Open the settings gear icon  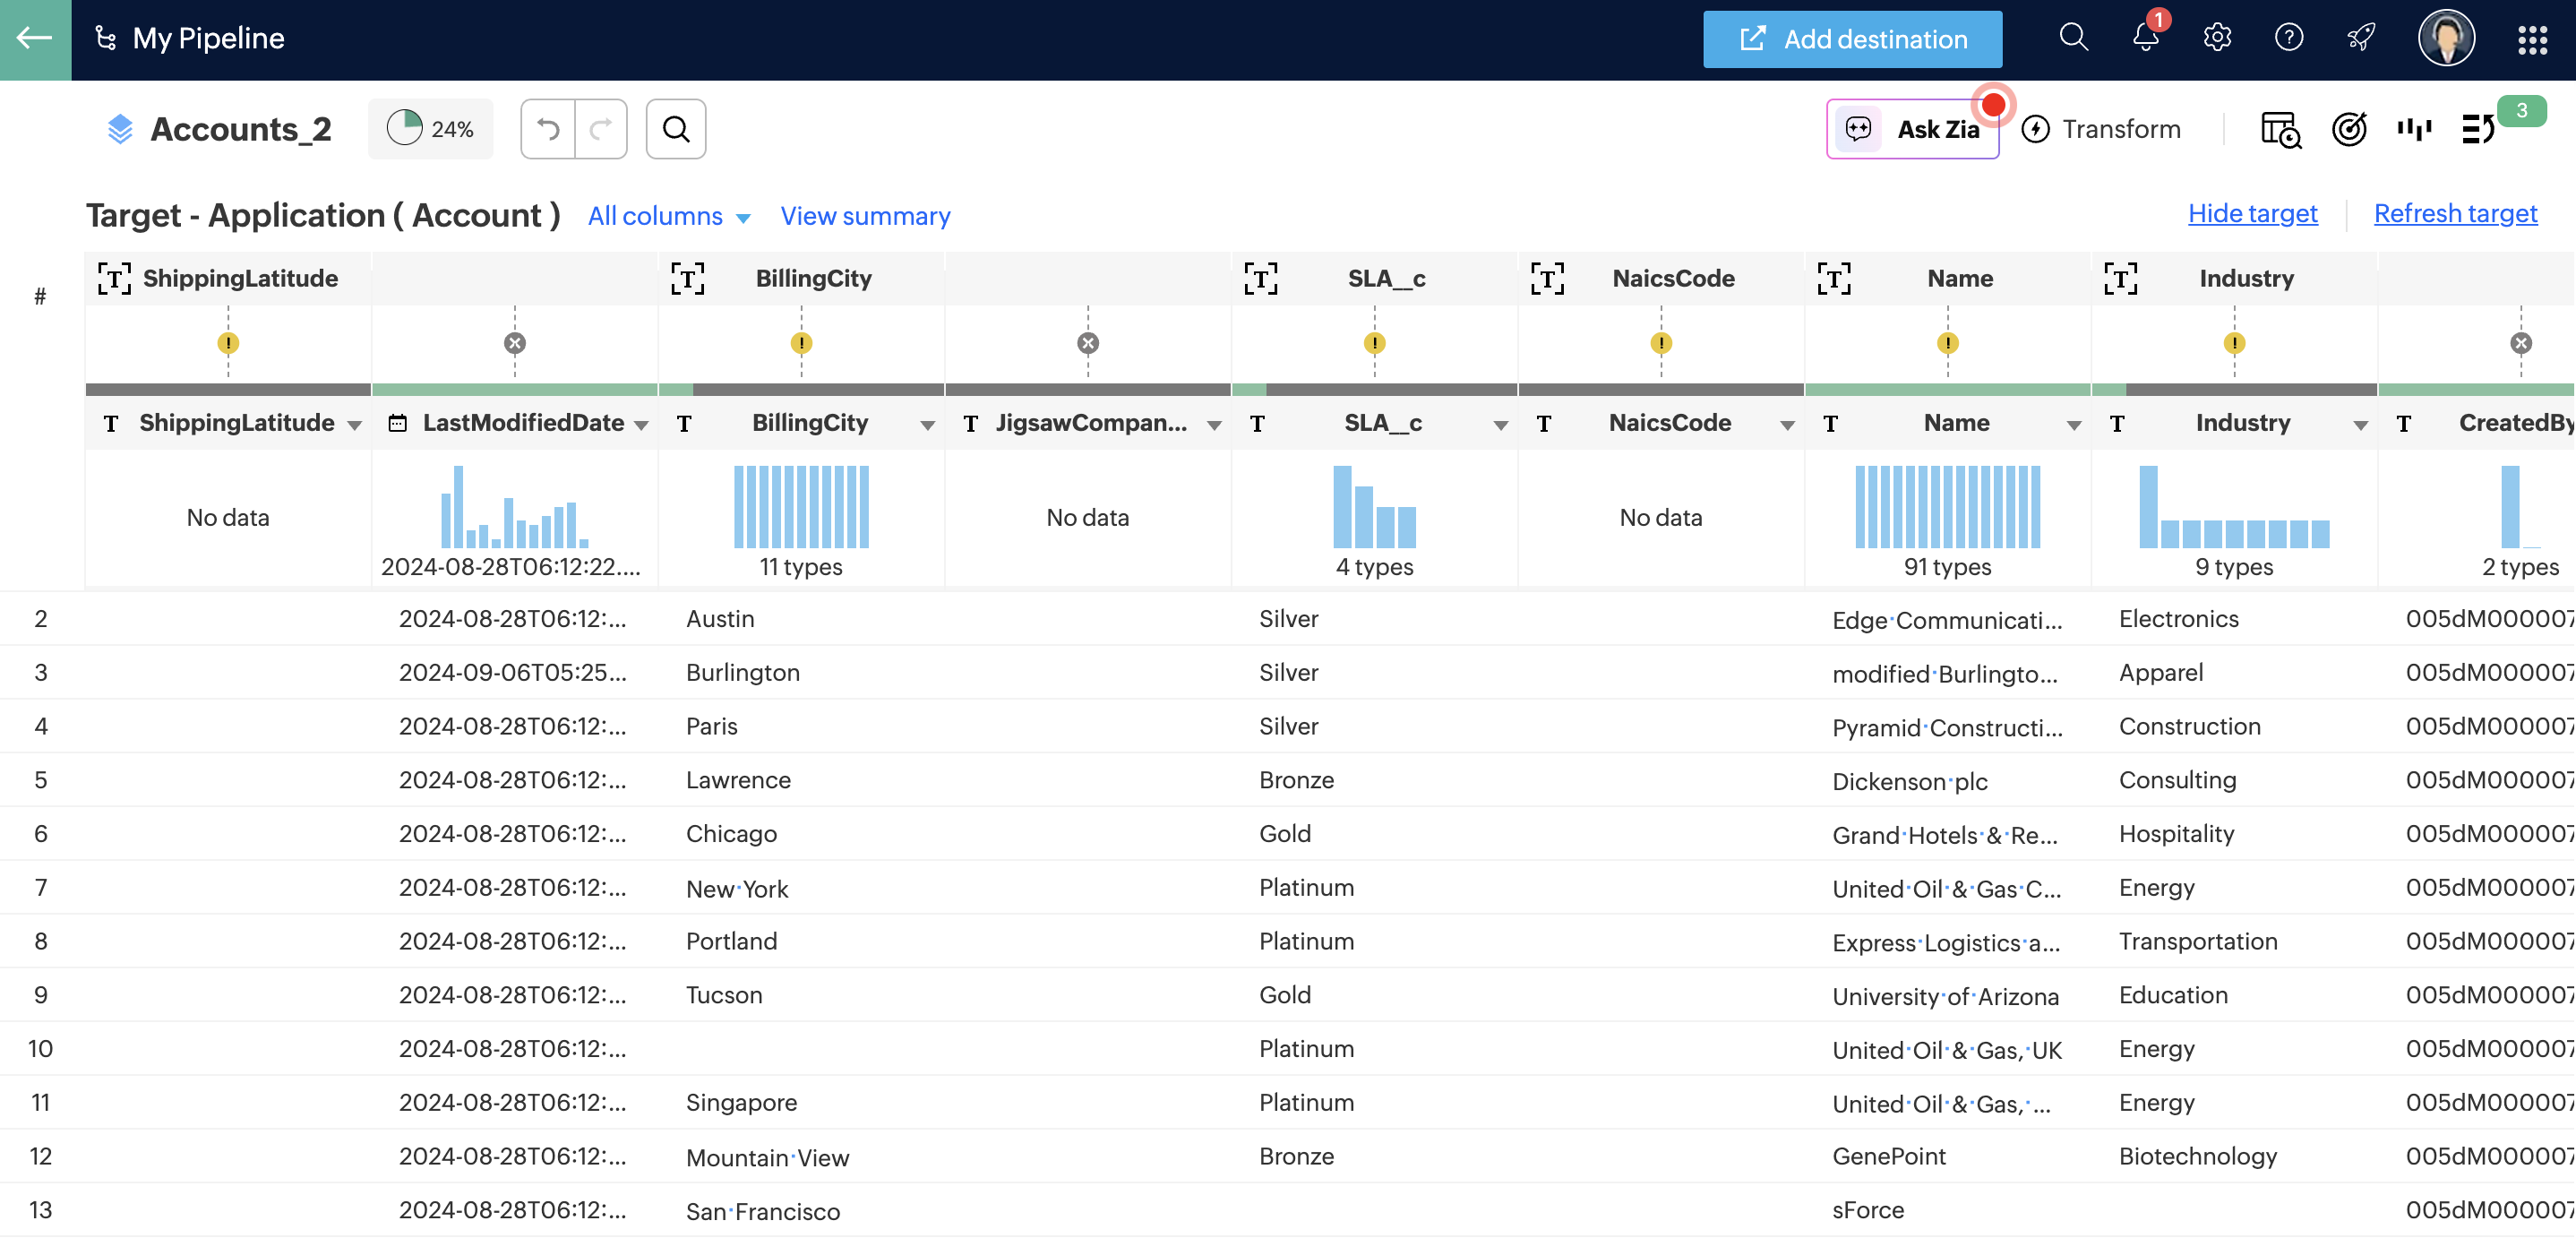2217,38
